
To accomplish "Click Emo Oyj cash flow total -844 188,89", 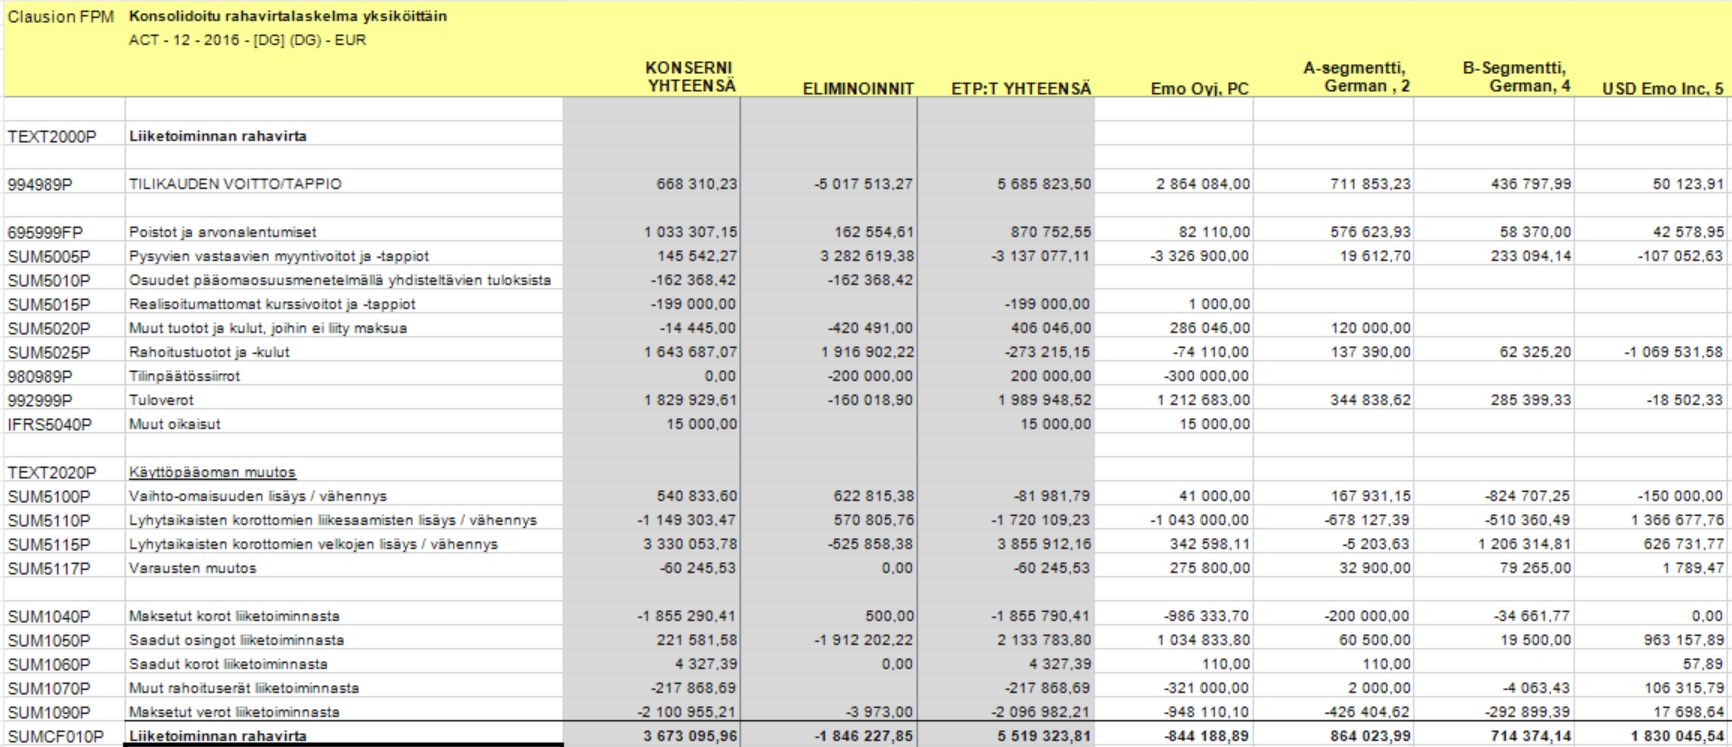I will tap(1206, 736).
